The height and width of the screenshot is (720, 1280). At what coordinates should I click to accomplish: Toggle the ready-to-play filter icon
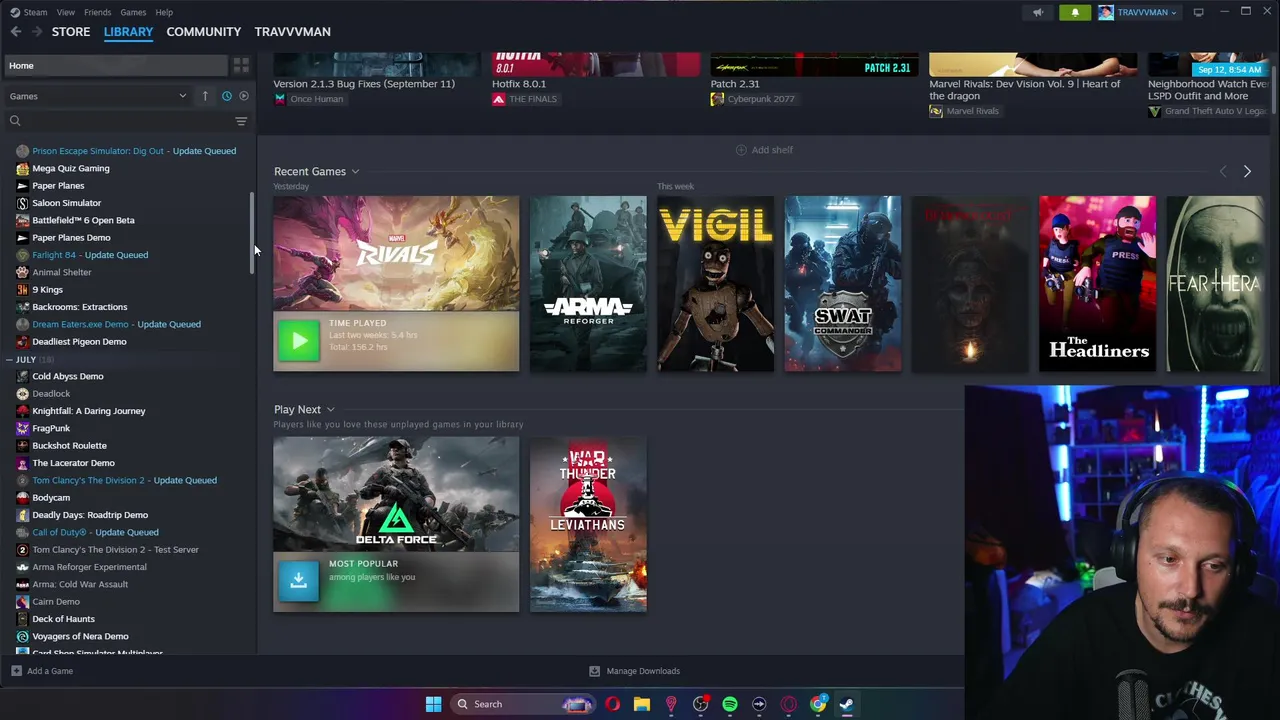pyautogui.click(x=244, y=96)
